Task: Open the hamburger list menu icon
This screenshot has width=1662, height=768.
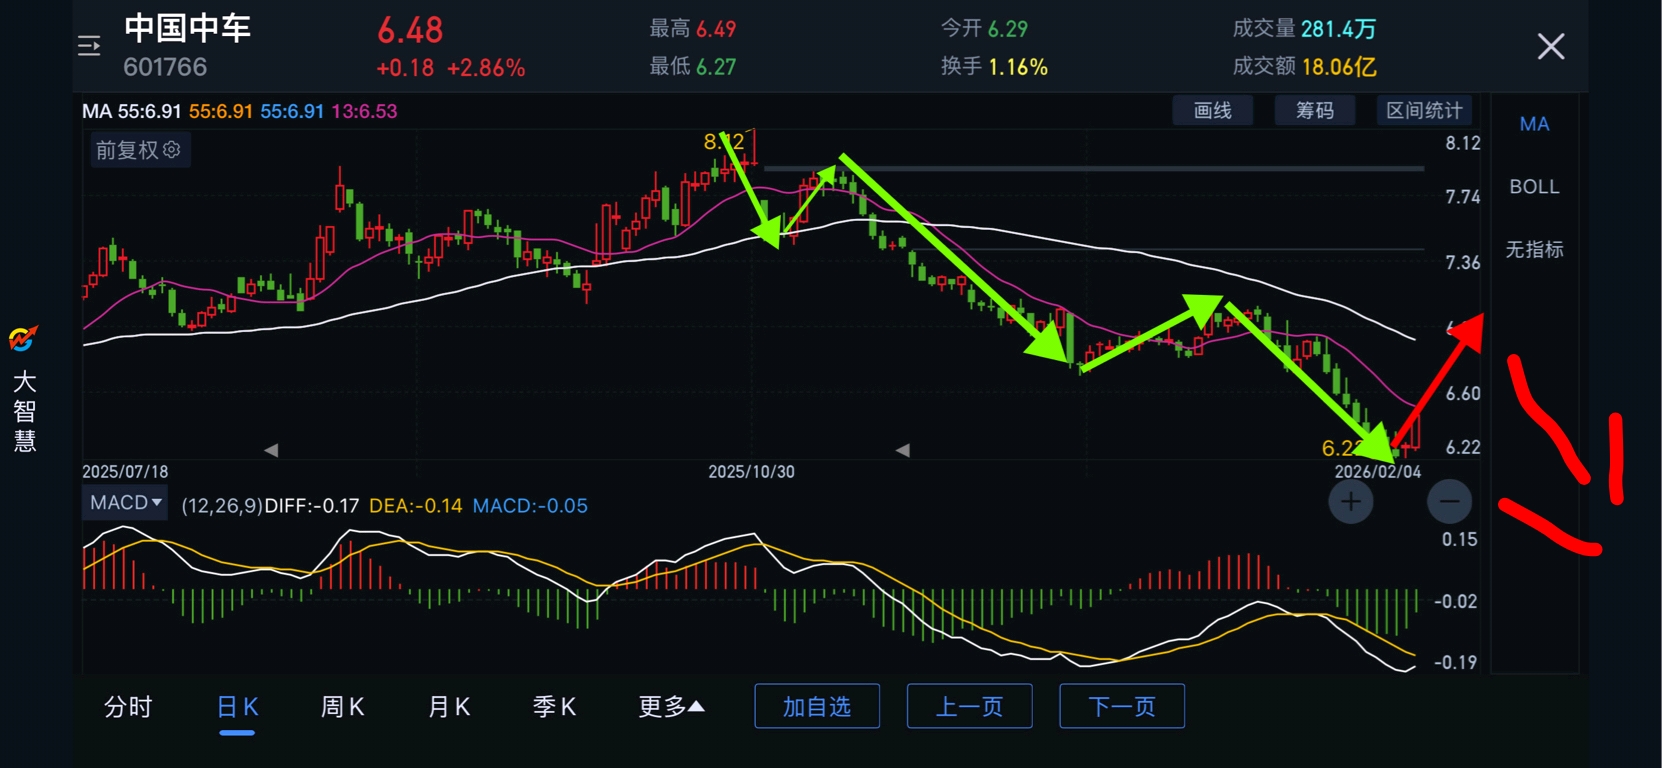Action: (89, 46)
